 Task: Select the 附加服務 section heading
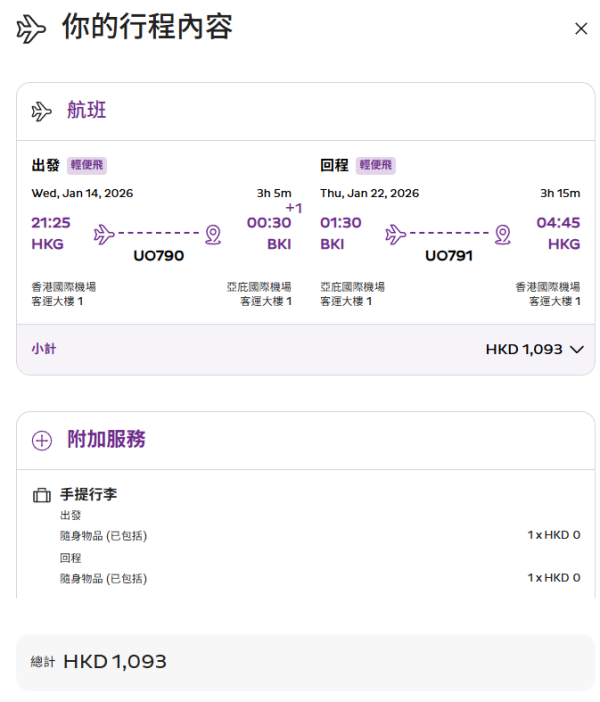106,439
